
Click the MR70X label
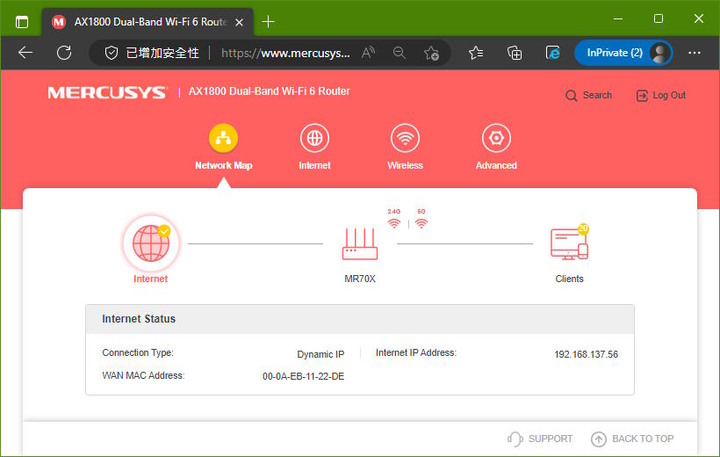pos(360,279)
